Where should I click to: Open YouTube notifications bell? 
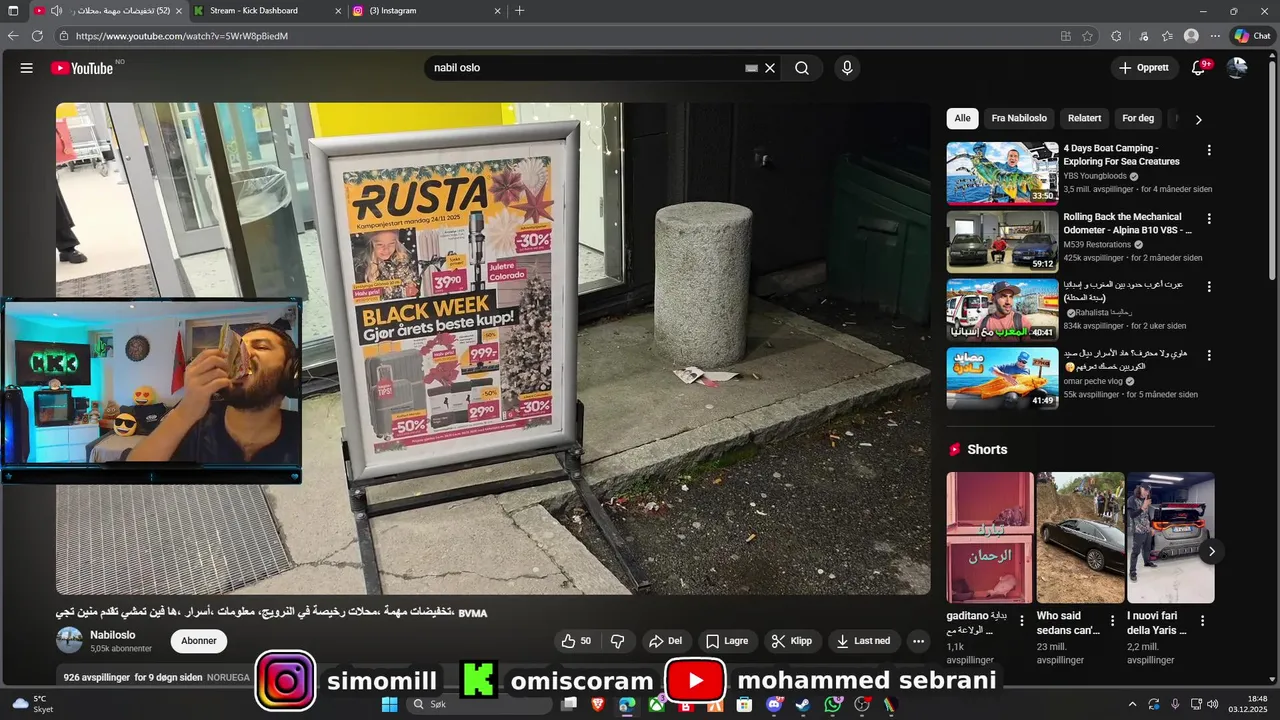[1198, 68]
